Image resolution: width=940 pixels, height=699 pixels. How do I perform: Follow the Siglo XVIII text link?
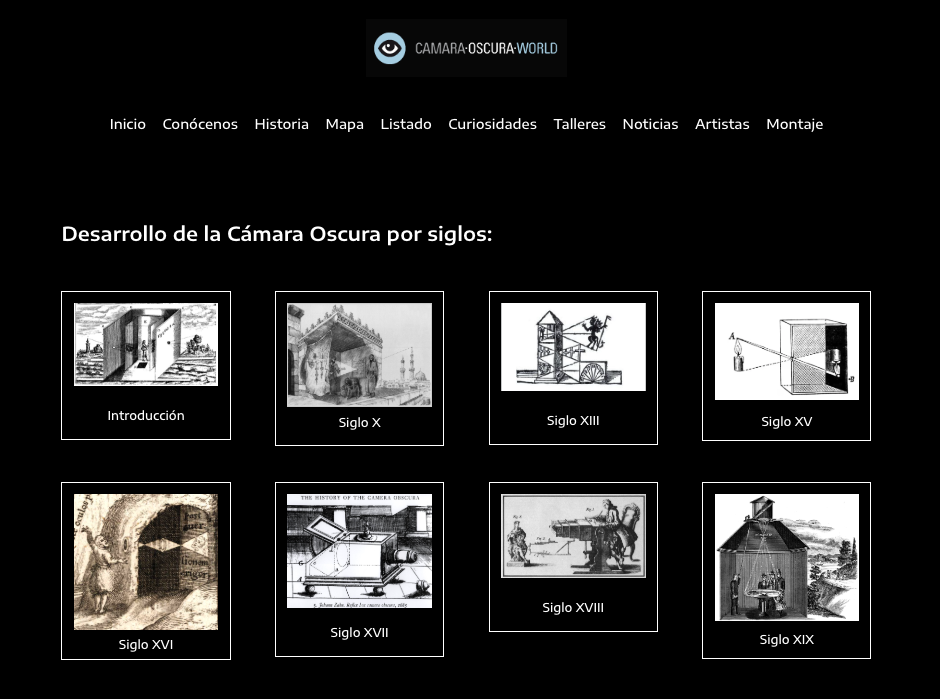click(573, 607)
